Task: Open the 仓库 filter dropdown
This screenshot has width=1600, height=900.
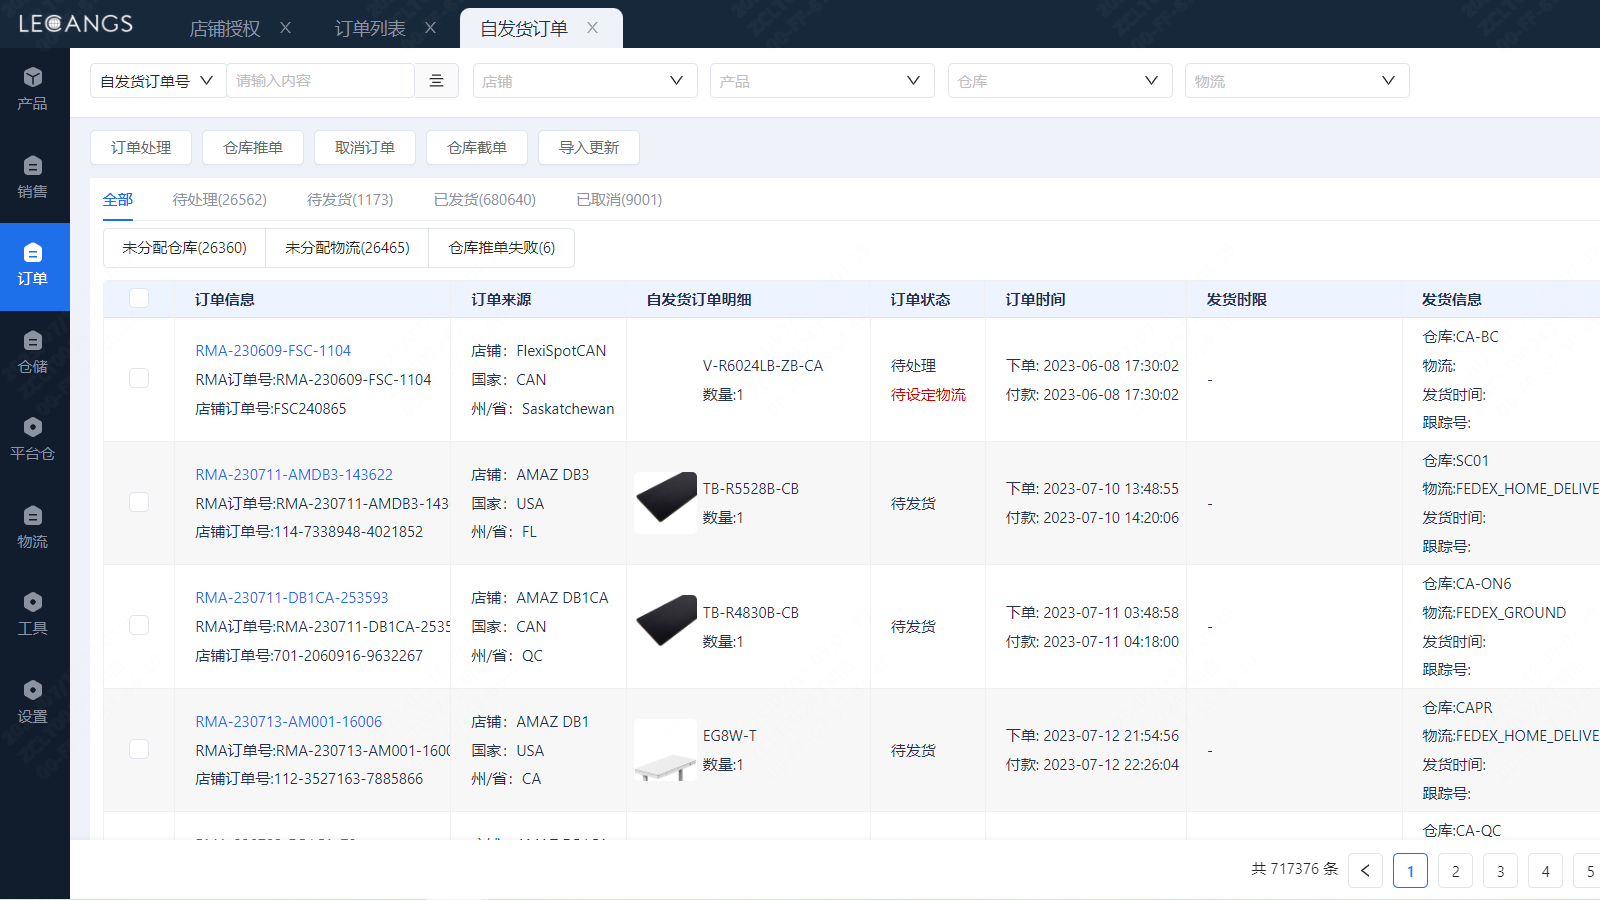Action: 1060,81
